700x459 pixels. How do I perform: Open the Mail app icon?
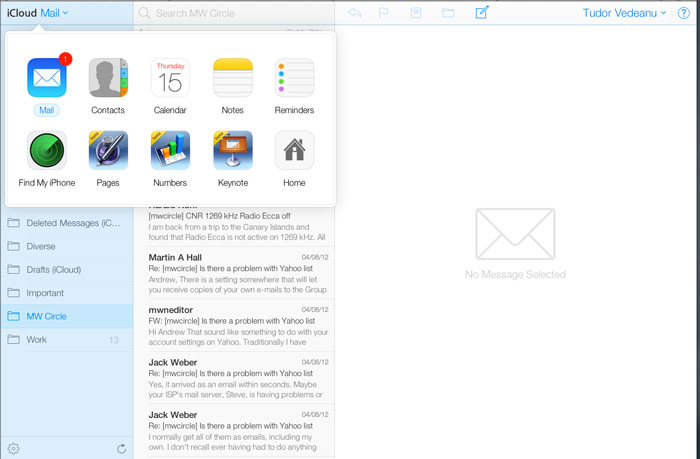tap(47, 78)
